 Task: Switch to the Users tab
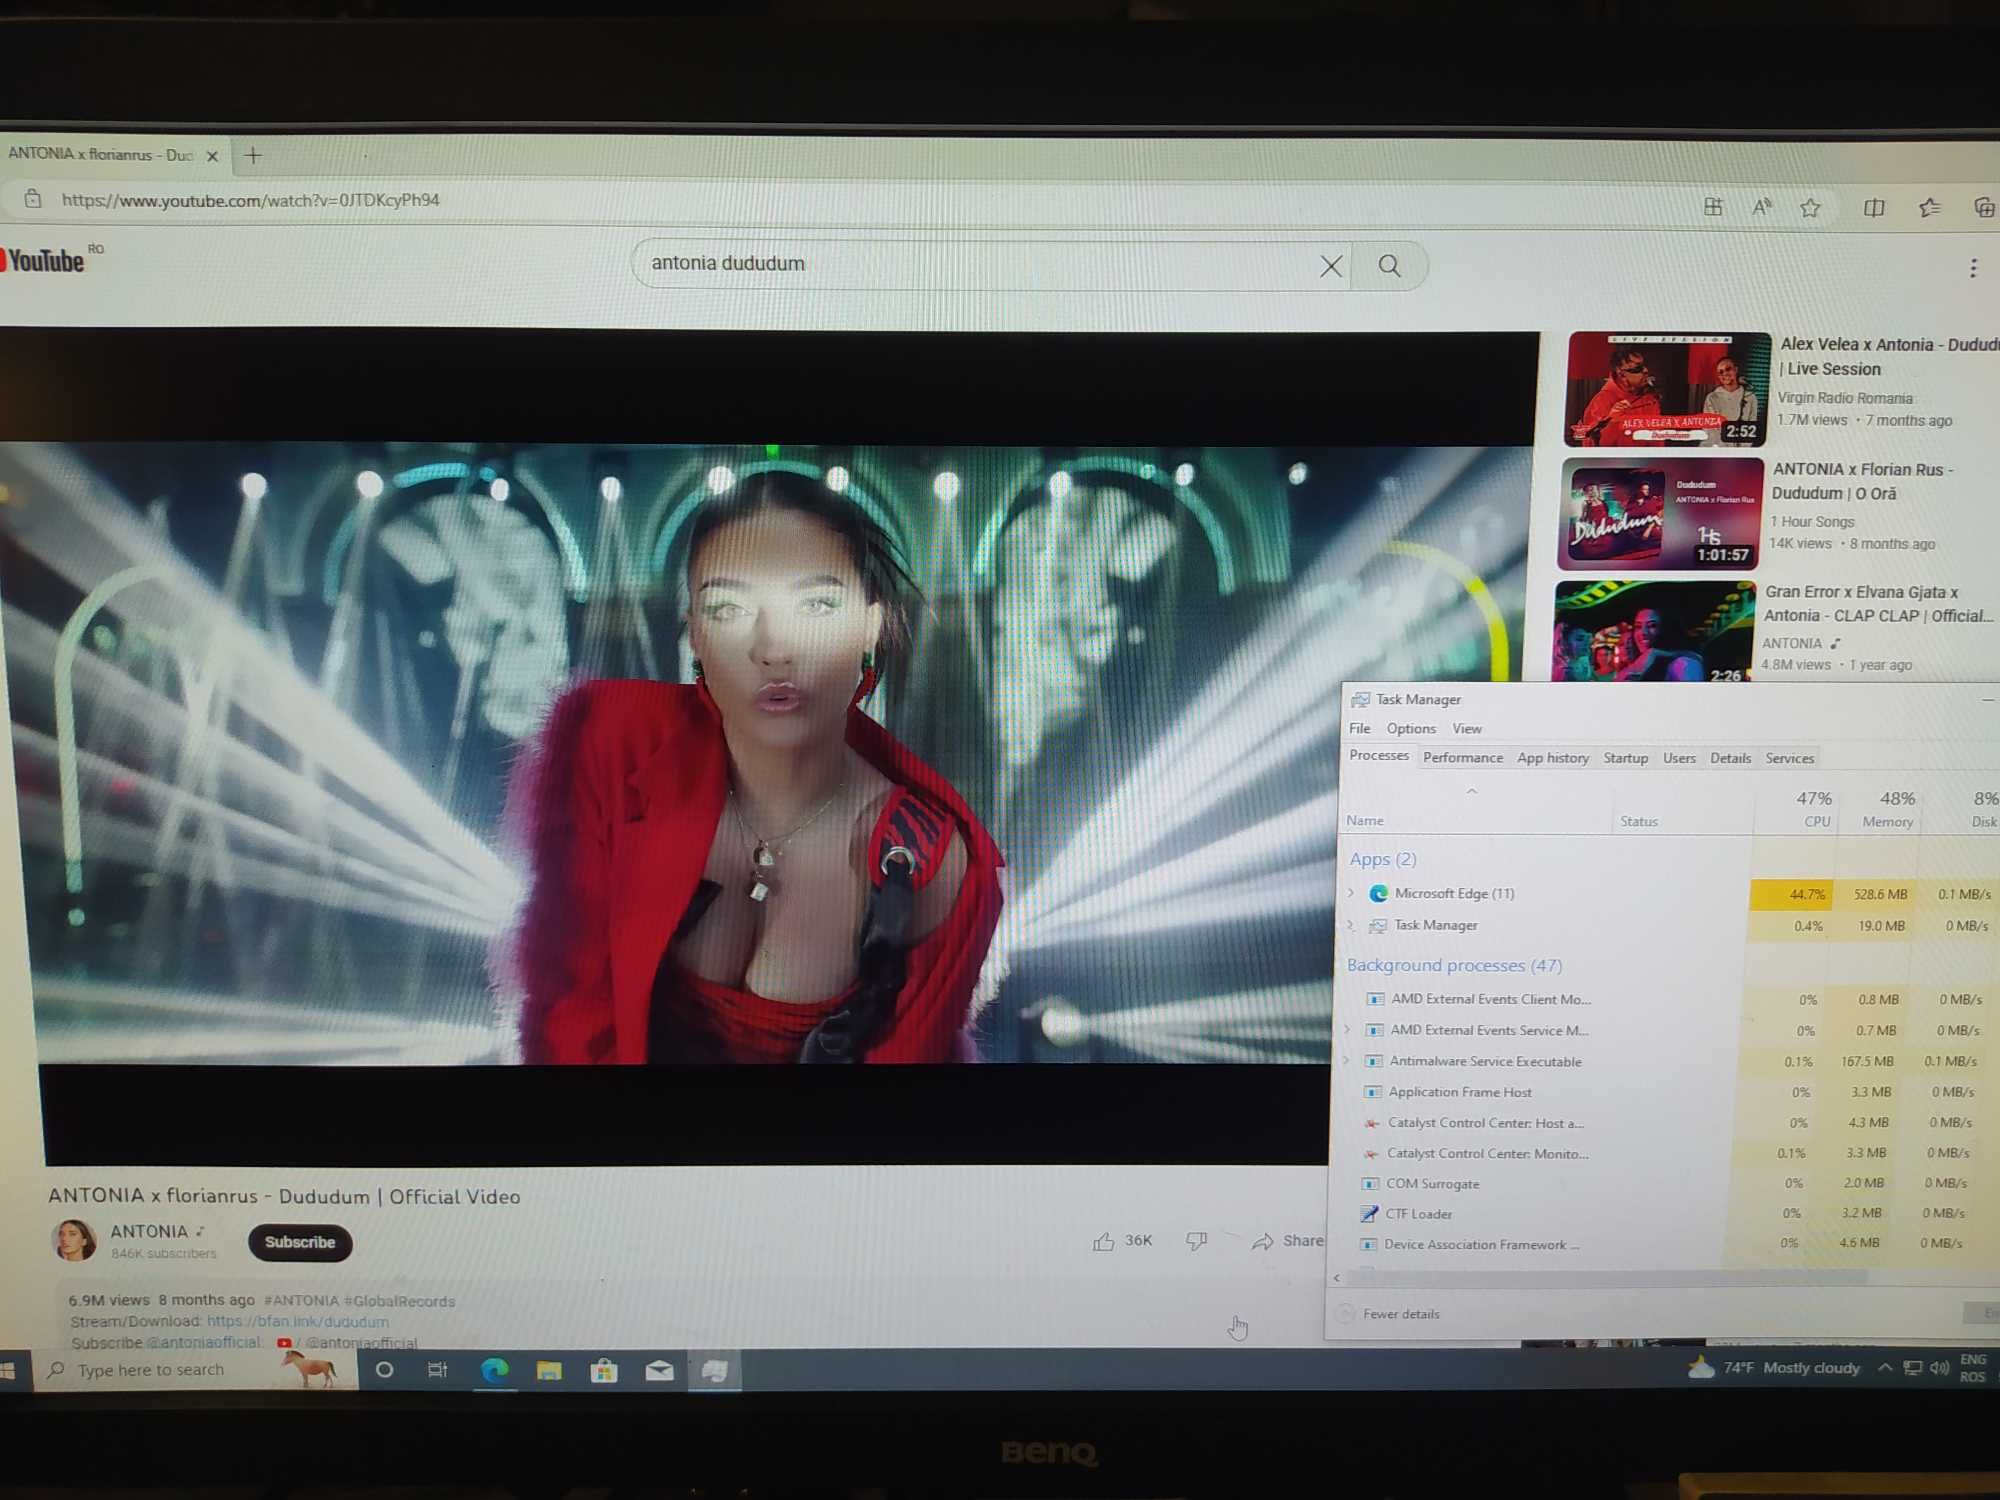pyautogui.click(x=1679, y=758)
